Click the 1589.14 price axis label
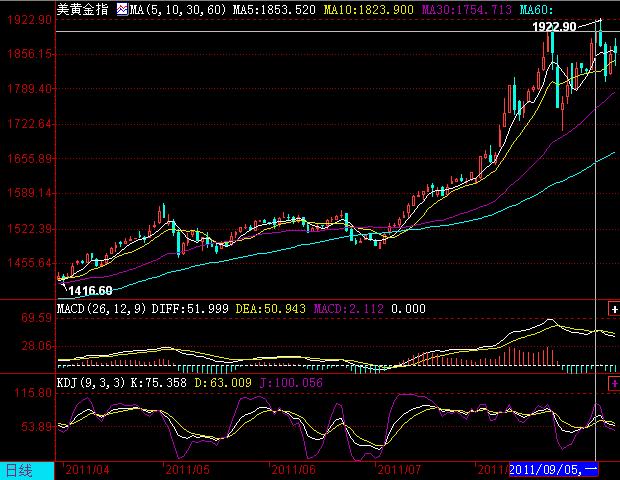Screen dimensions: 620x480 [x=30, y=193]
